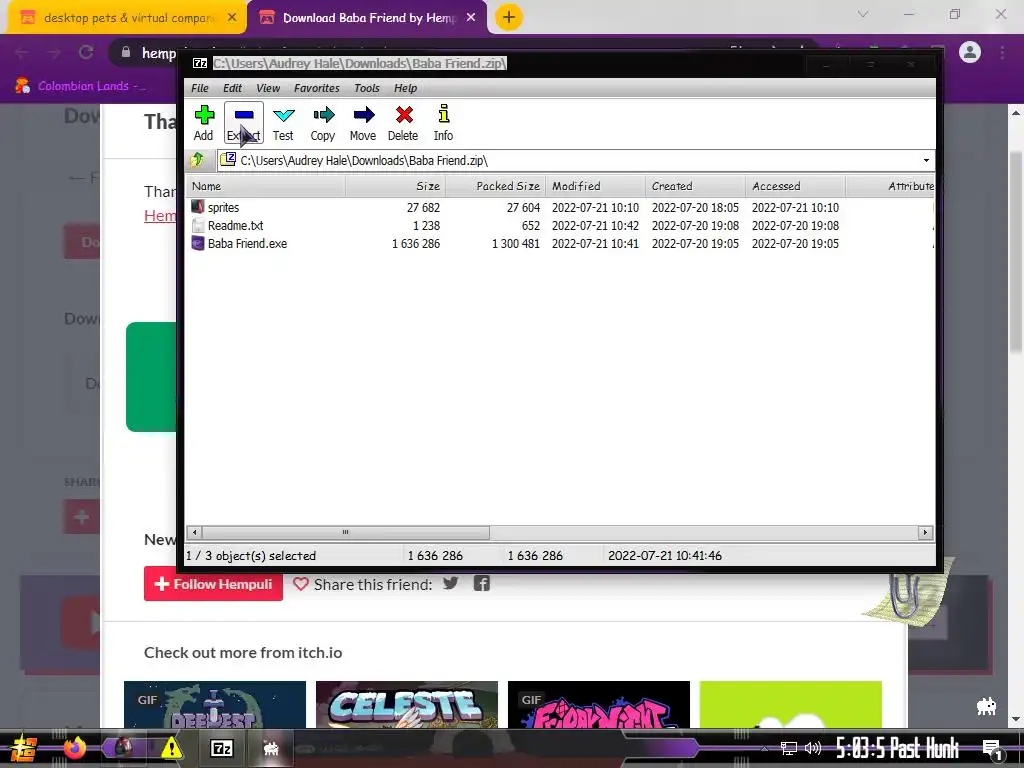Open the Edit menu

coord(232,88)
